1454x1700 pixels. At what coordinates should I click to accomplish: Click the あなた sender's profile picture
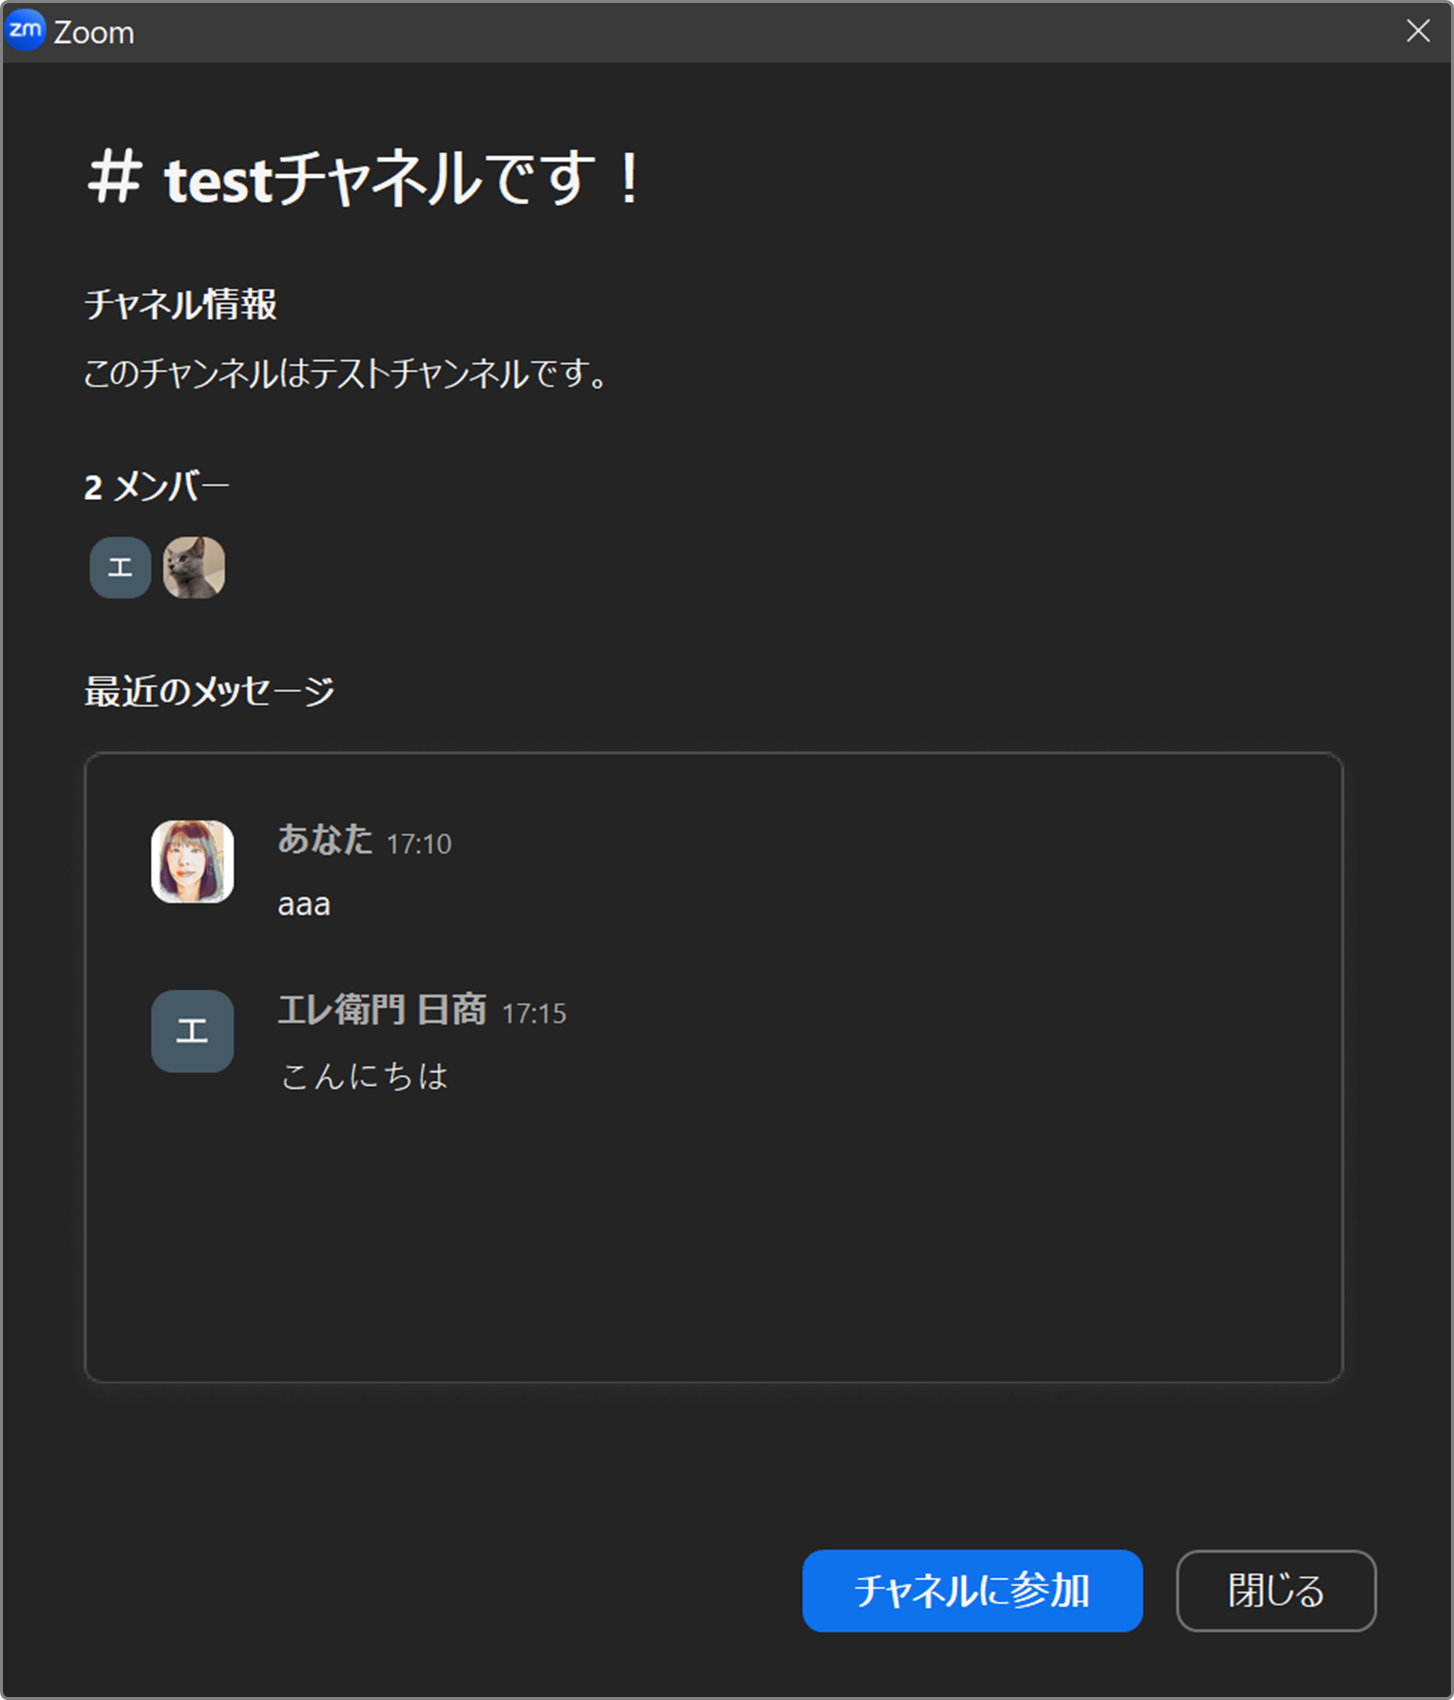(x=192, y=862)
